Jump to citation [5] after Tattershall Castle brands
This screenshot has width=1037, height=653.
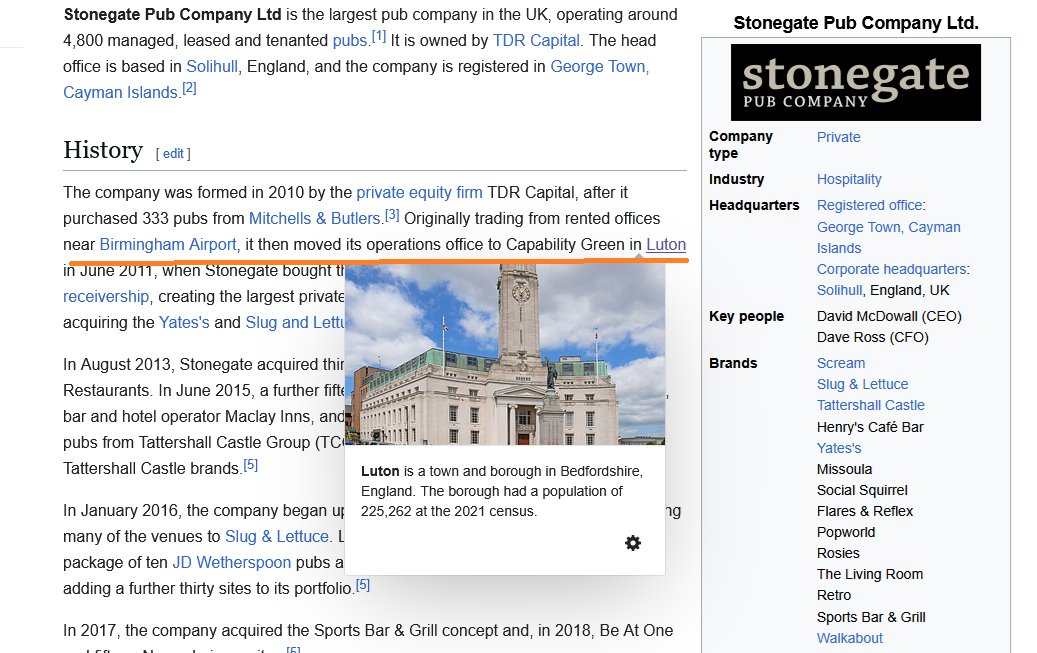click(x=251, y=464)
